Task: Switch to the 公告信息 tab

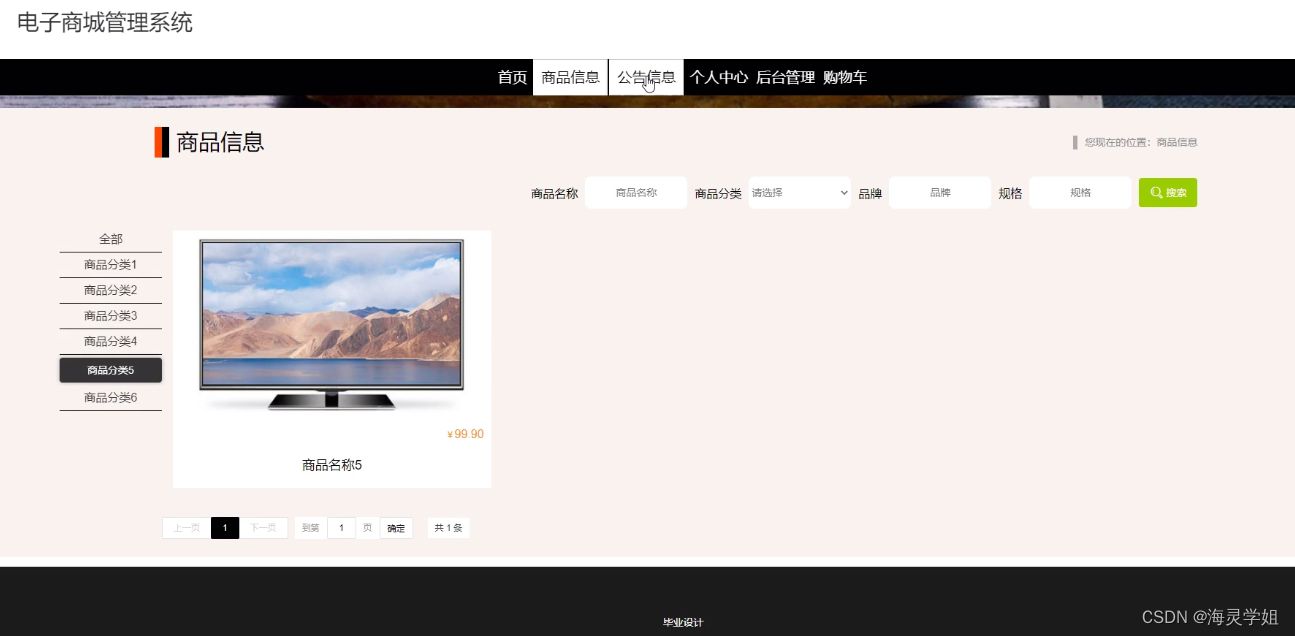Action: tap(645, 76)
